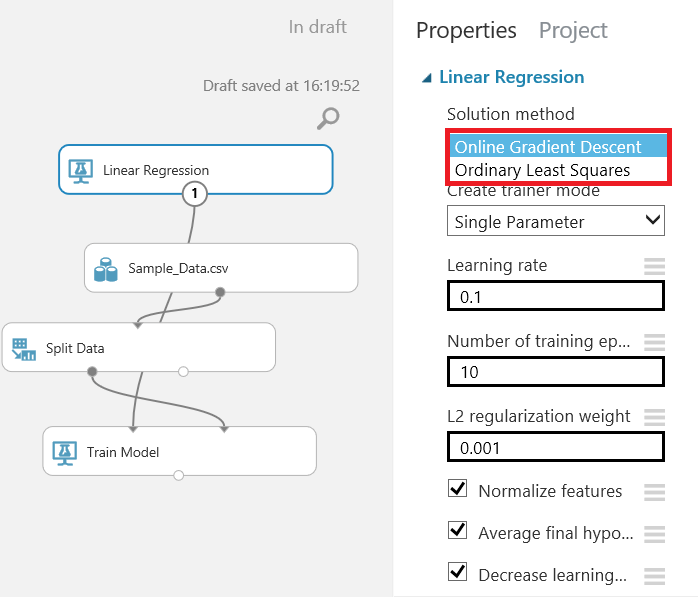Click the Linear Regression output port
Screen dimensions: 698x597
click(x=195, y=194)
